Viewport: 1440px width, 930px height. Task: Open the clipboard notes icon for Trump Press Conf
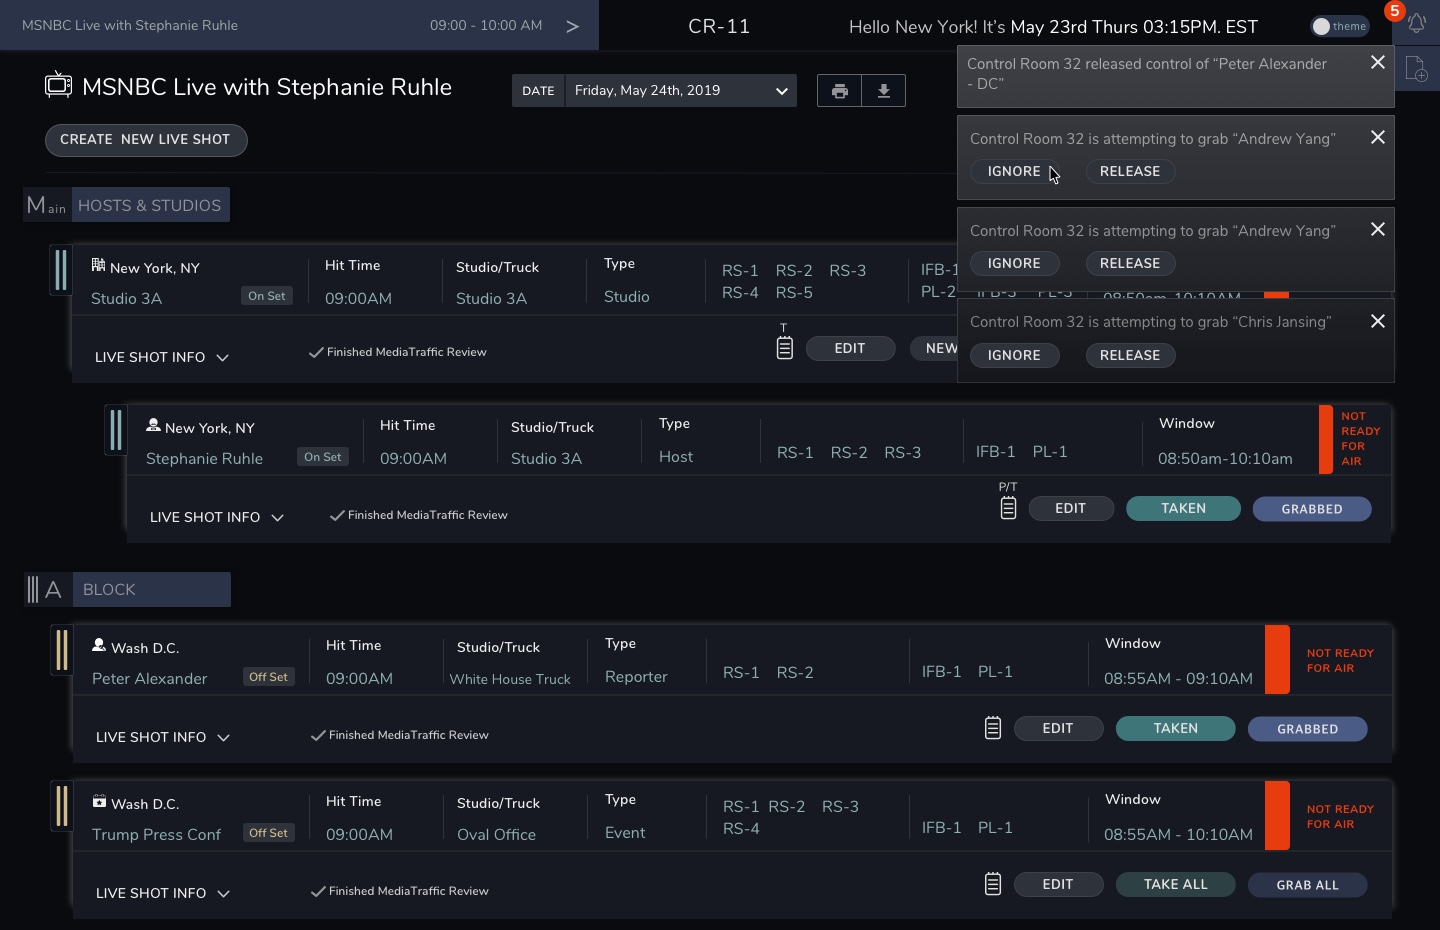[993, 884]
